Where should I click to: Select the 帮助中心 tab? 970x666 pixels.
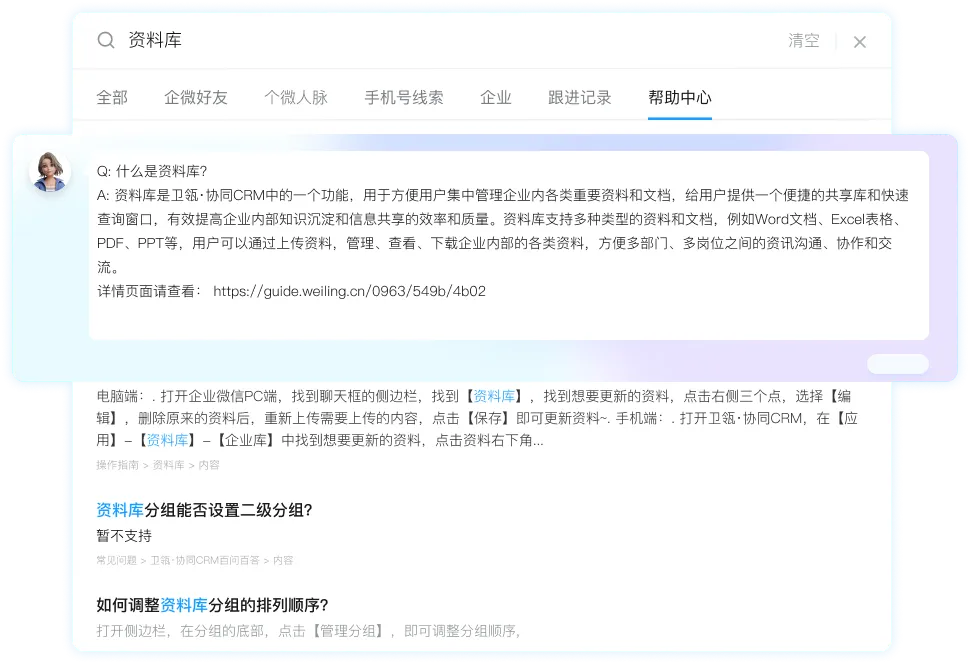pos(680,97)
